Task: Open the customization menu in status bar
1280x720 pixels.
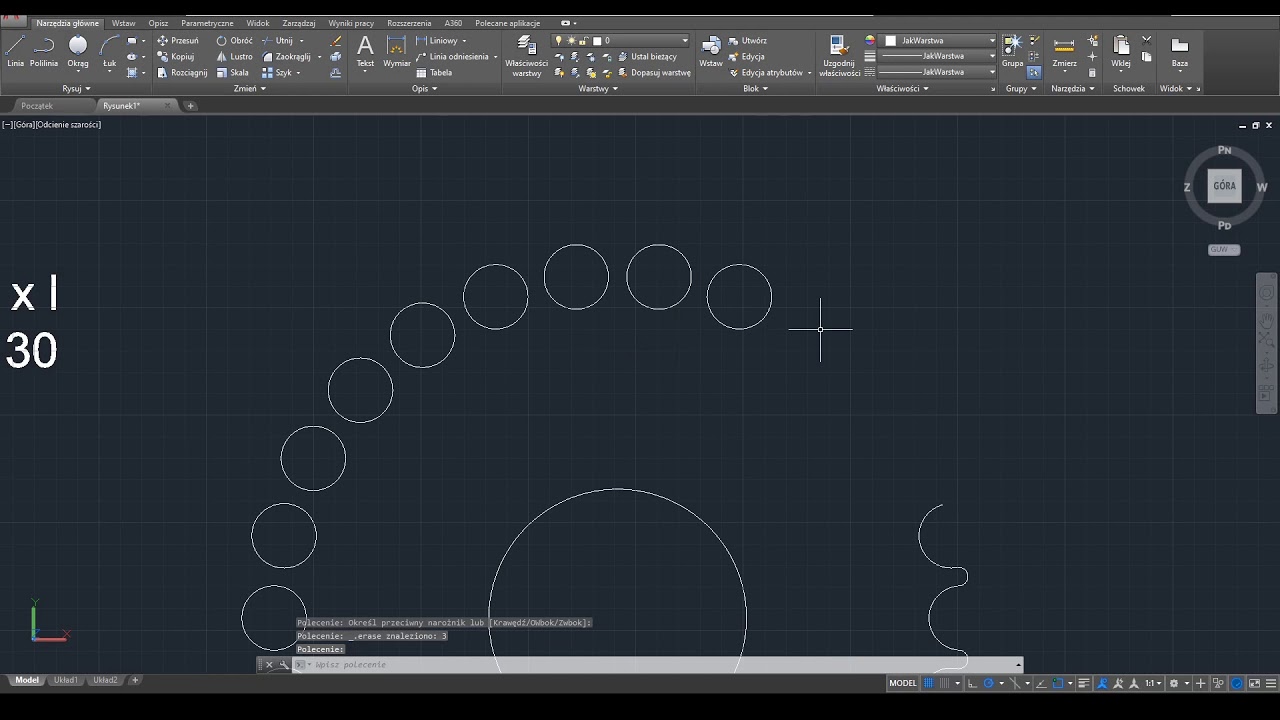Action: click(1270, 683)
